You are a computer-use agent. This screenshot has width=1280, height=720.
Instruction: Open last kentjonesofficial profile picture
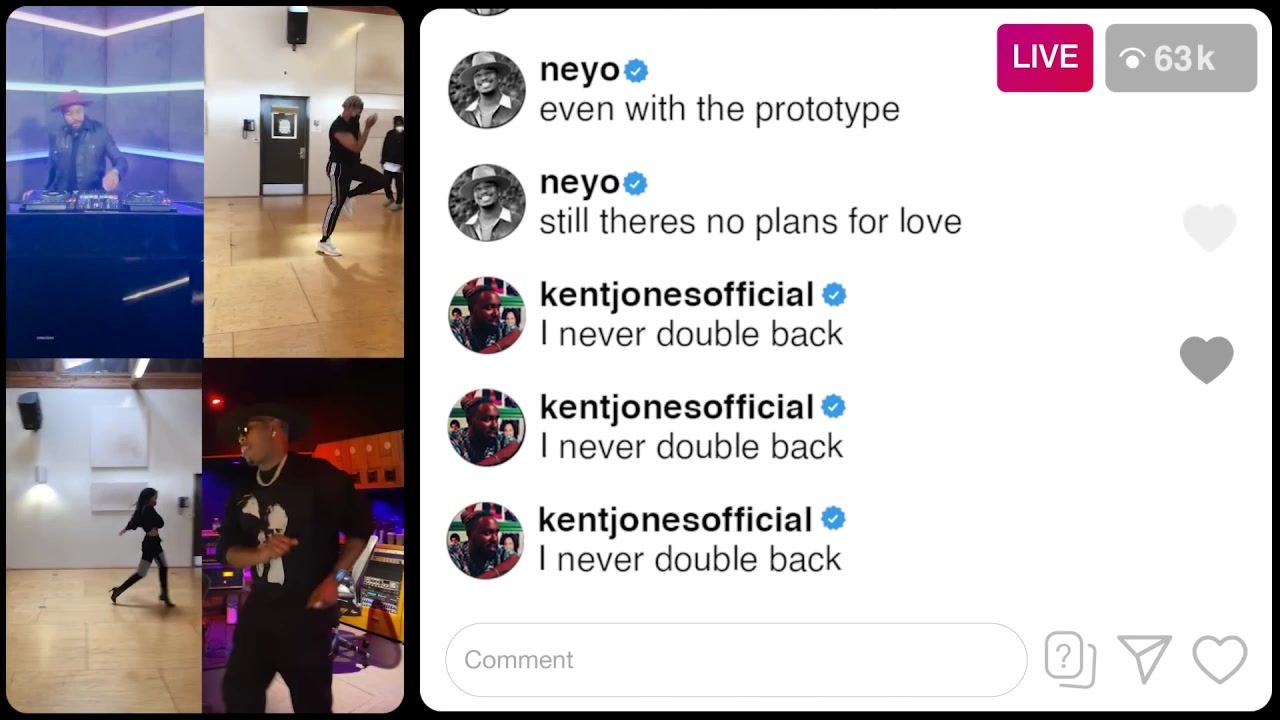point(486,540)
